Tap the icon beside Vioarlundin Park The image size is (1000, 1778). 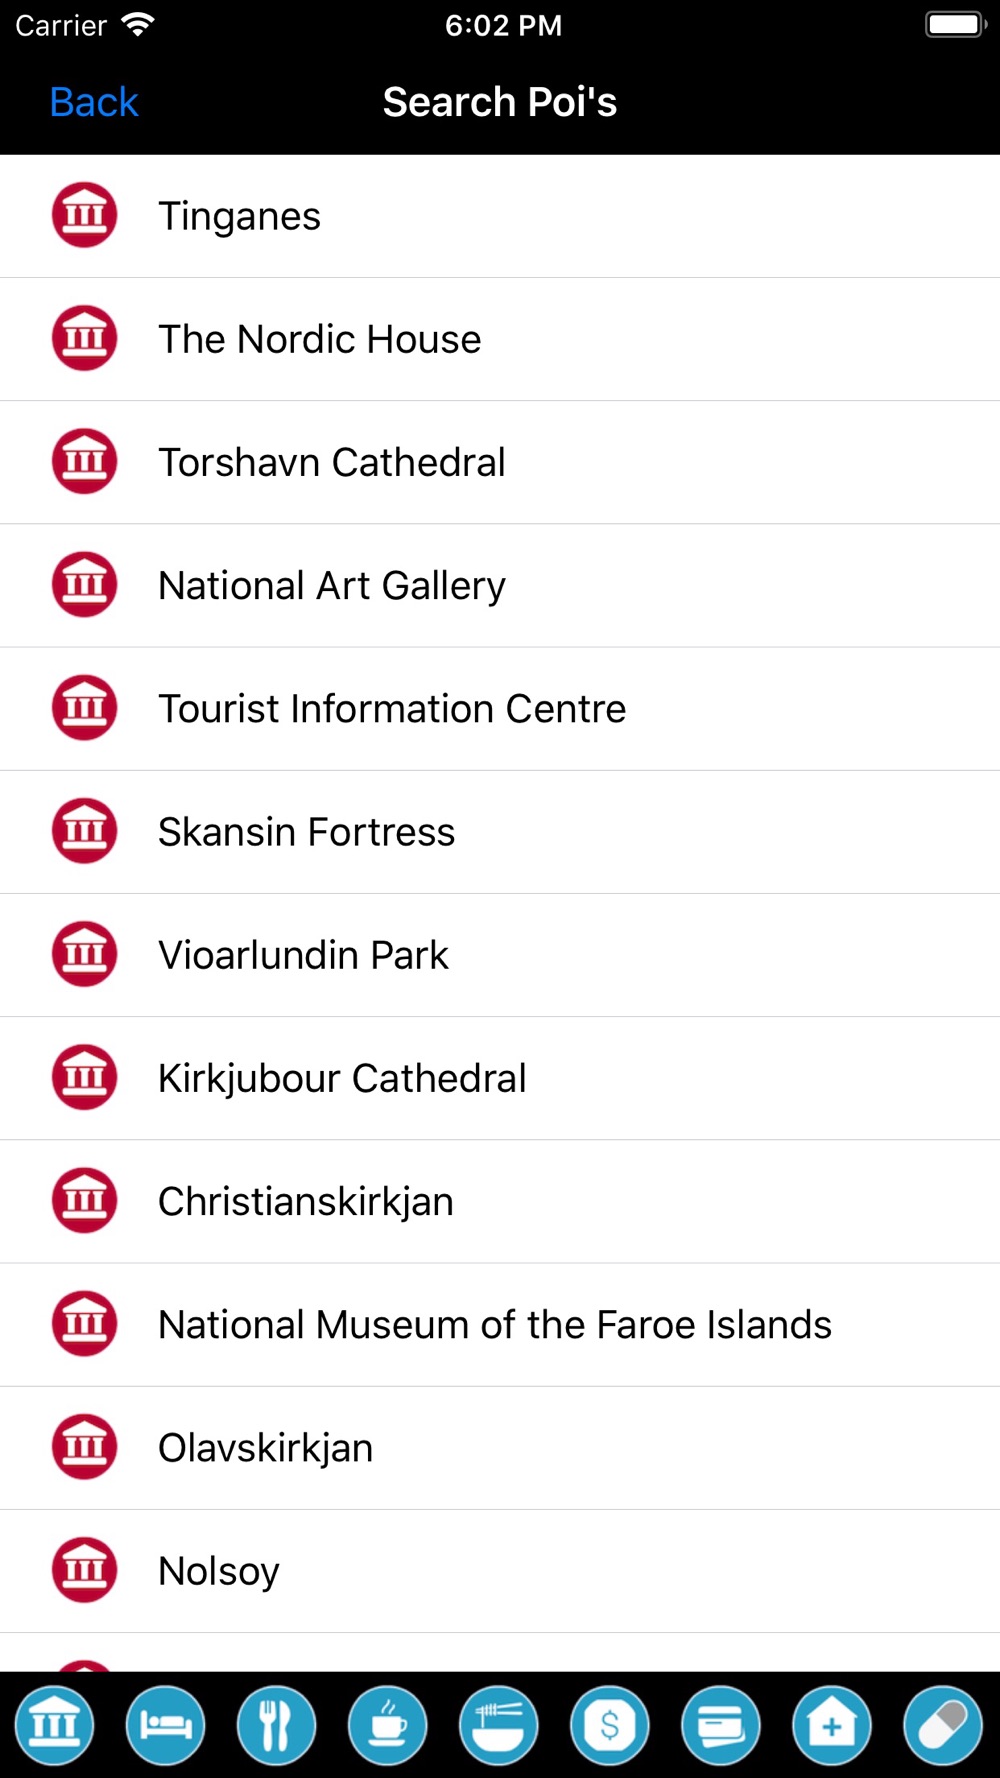coord(84,954)
